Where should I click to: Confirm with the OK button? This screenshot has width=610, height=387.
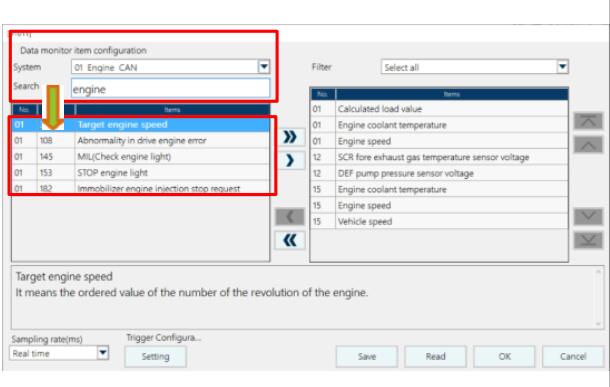tap(504, 356)
